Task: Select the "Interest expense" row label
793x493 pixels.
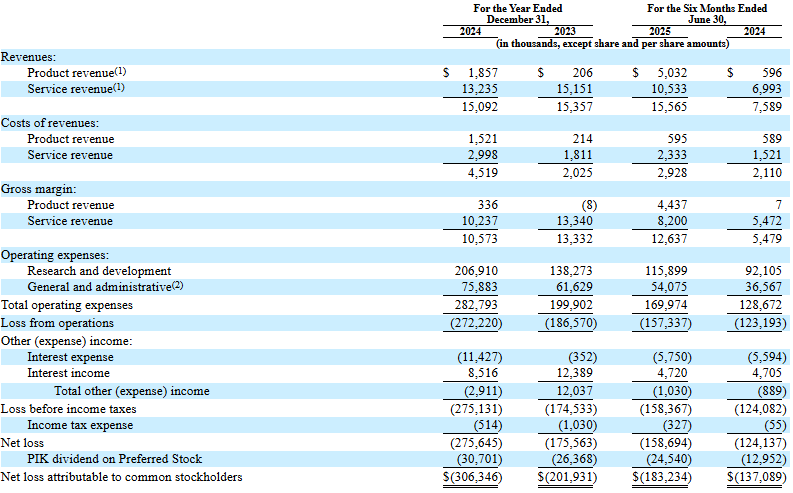Action: point(70,357)
